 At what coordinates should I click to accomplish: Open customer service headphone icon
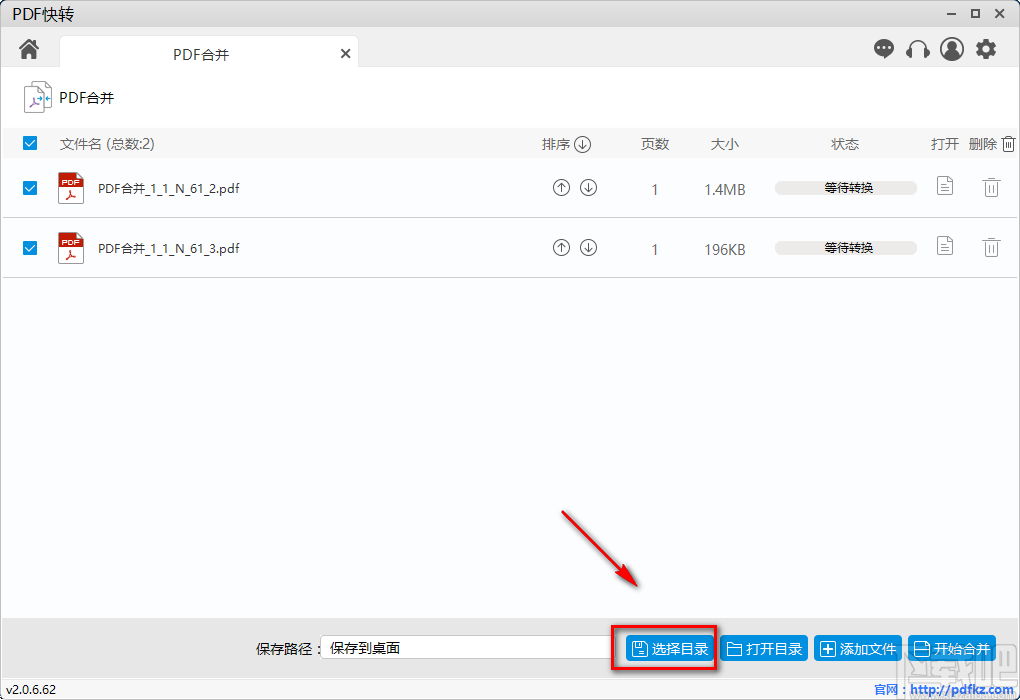click(917, 49)
